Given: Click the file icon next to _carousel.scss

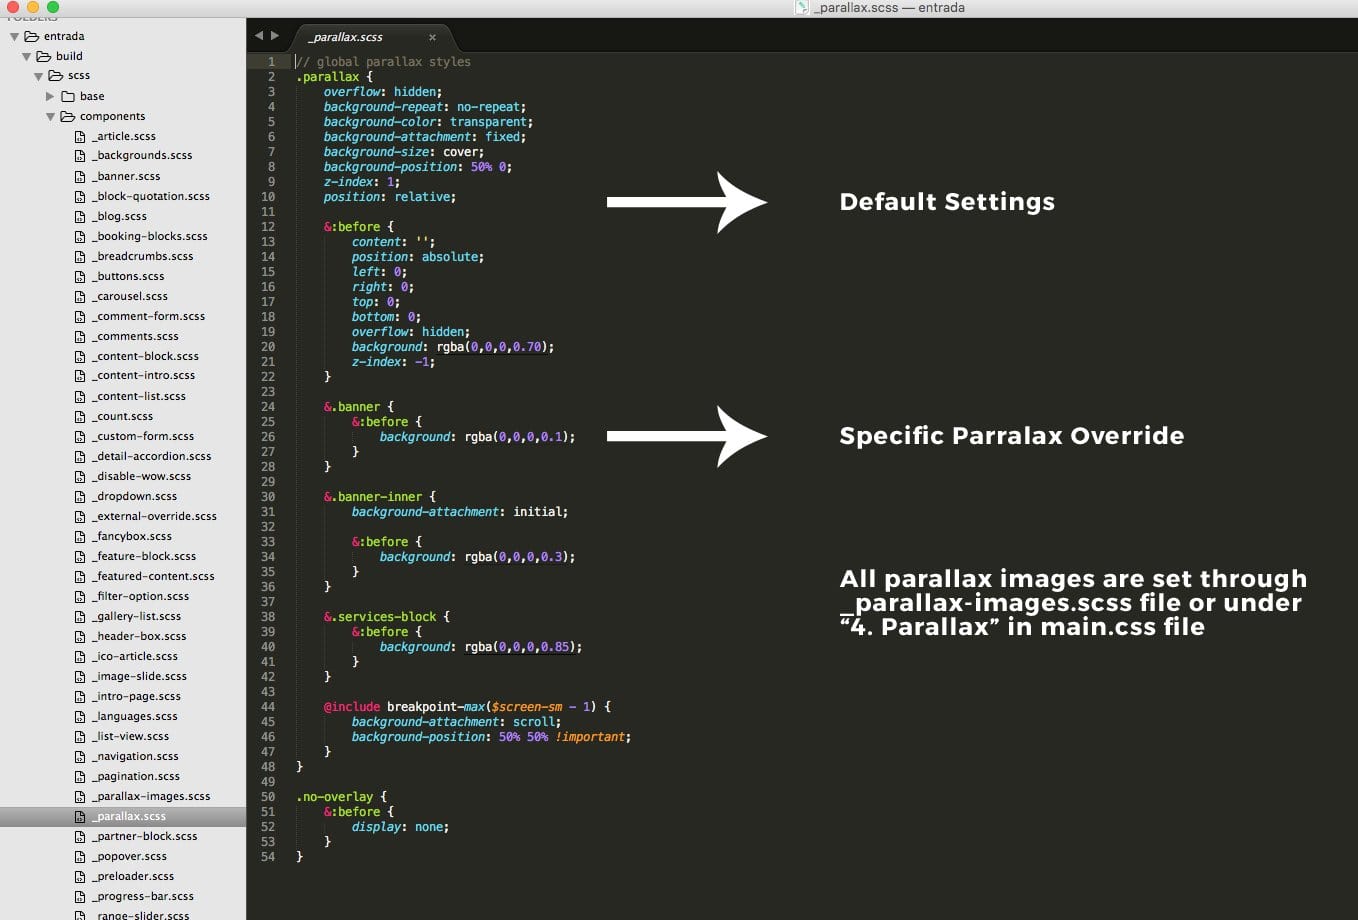Looking at the screenshot, I should (x=80, y=296).
